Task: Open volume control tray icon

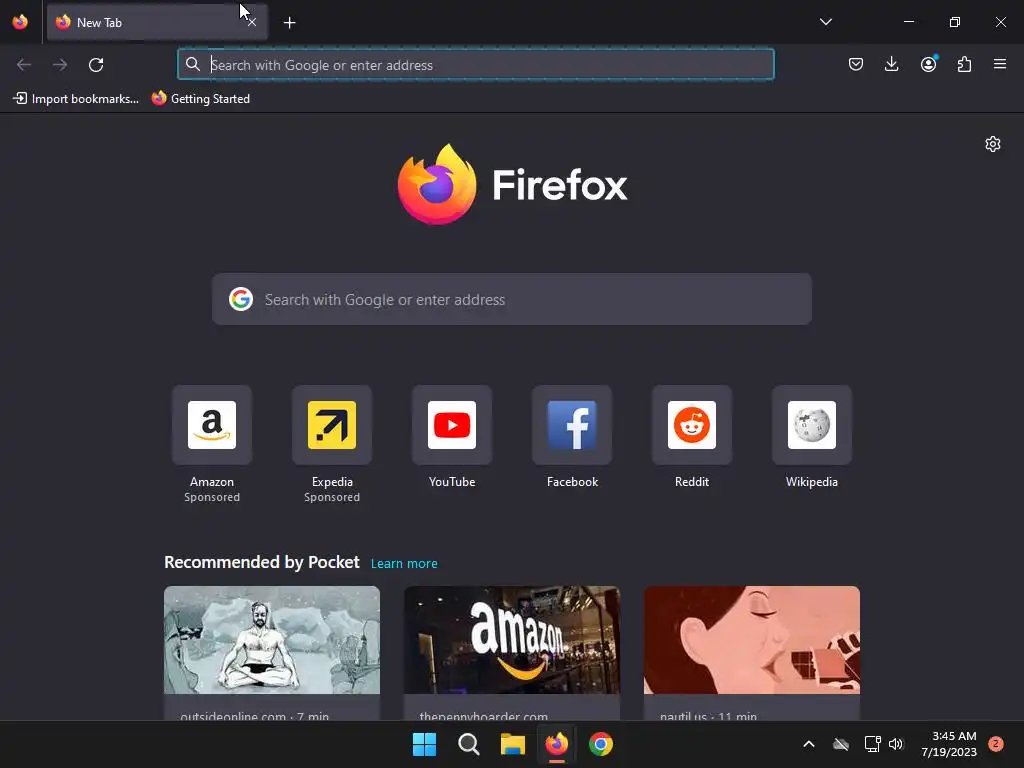Action: pos(896,744)
